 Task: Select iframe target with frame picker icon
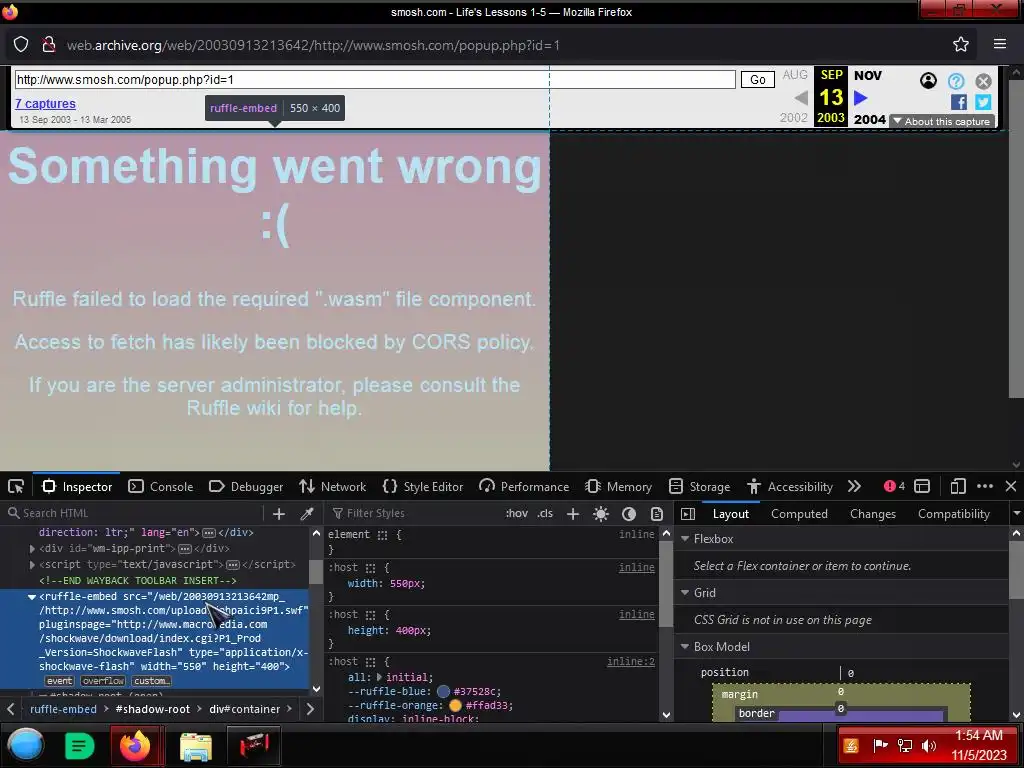tap(922, 487)
